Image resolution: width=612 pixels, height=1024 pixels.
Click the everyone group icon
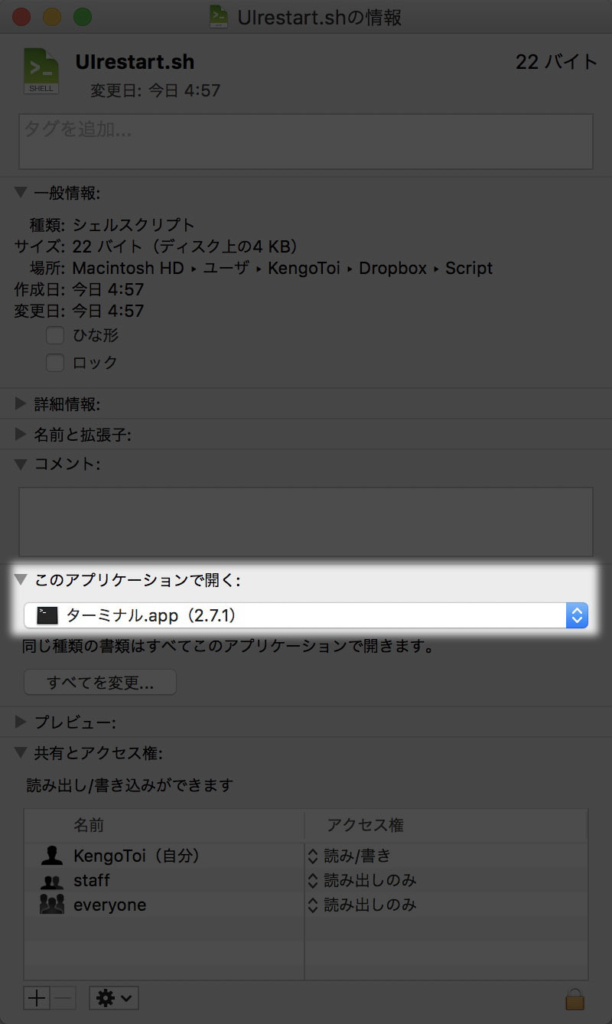(x=52, y=904)
